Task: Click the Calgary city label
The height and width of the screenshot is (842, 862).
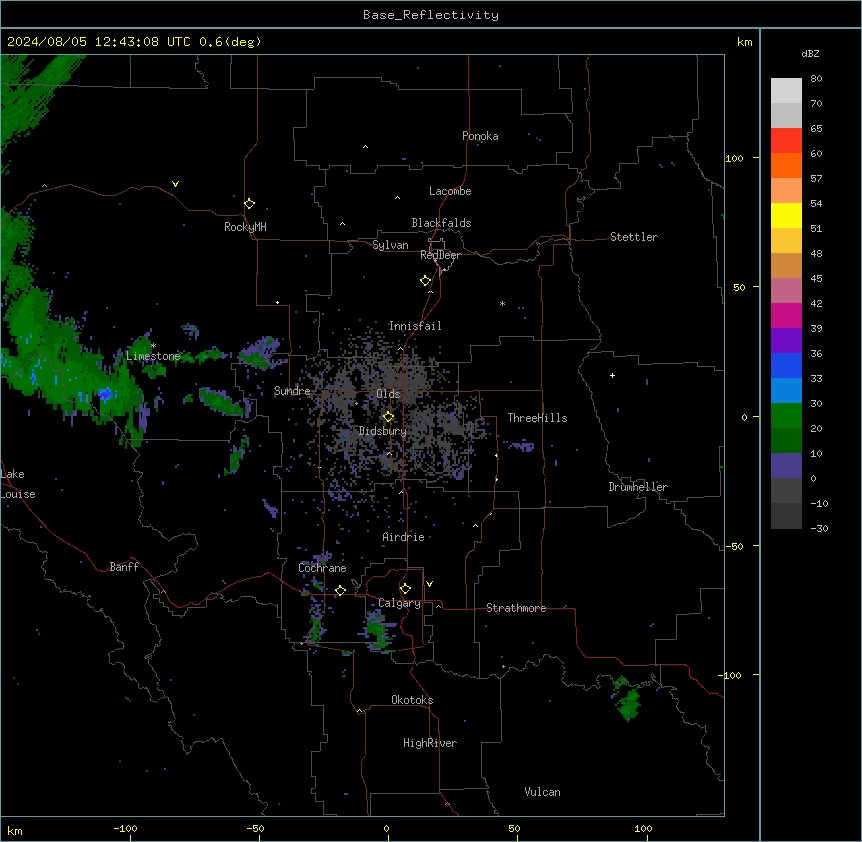Action: point(399,603)
